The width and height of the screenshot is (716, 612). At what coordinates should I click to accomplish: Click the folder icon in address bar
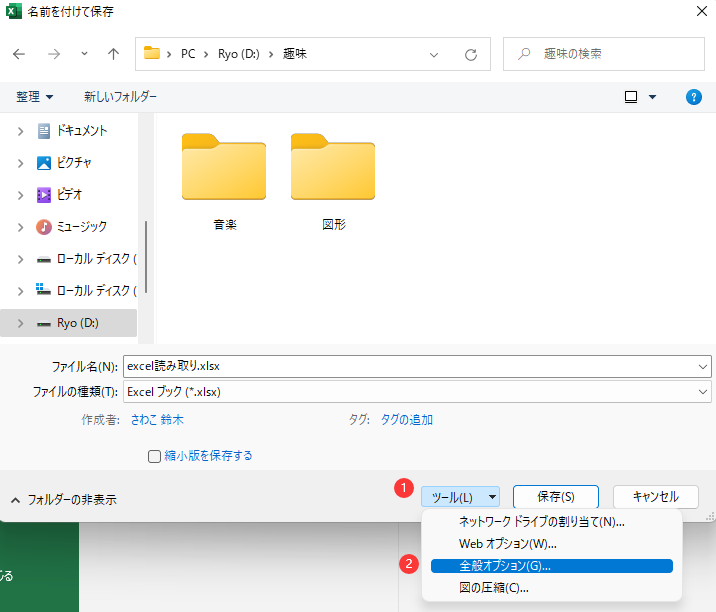tap(152, 53)
